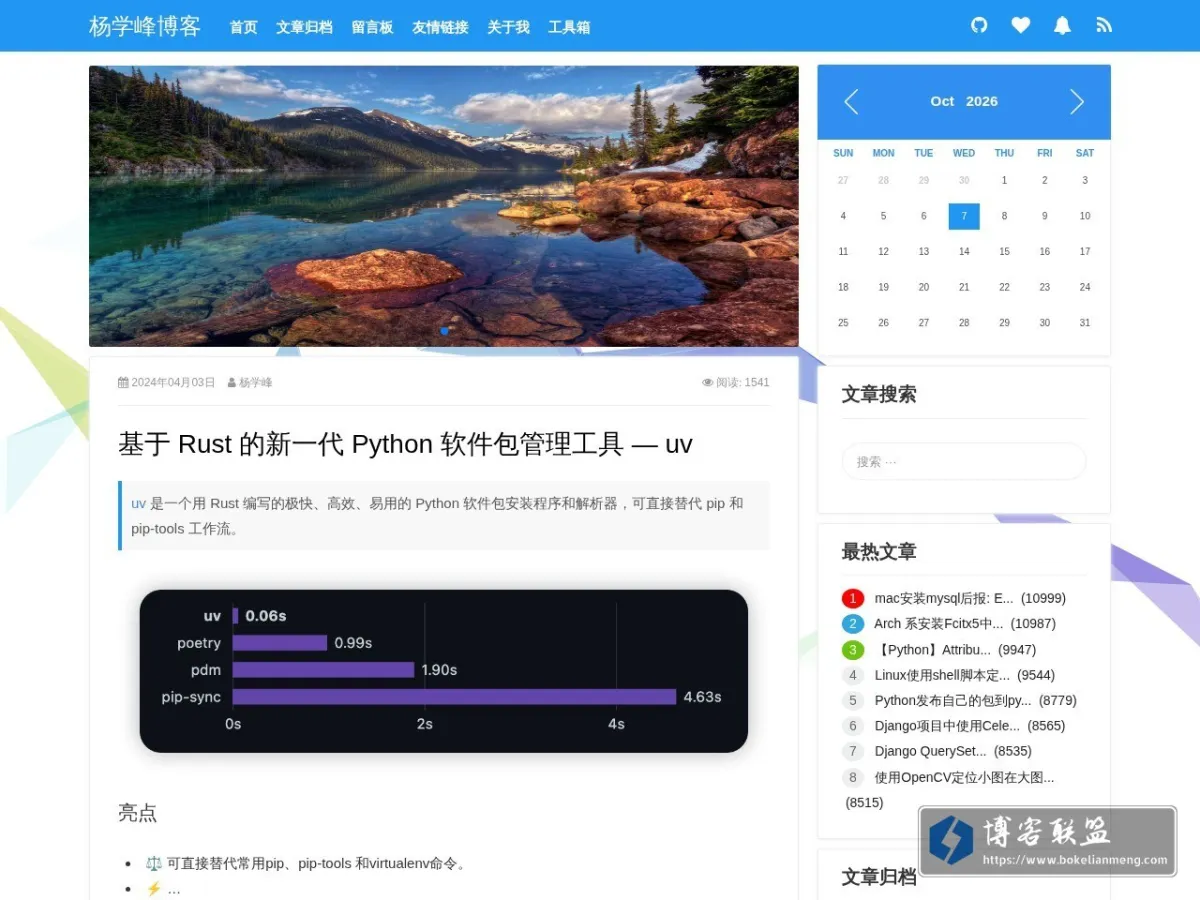This screenshot has width=1200, height=900.
Task: Click the 亮点 heading in article
Action: (x=137, y=812)
